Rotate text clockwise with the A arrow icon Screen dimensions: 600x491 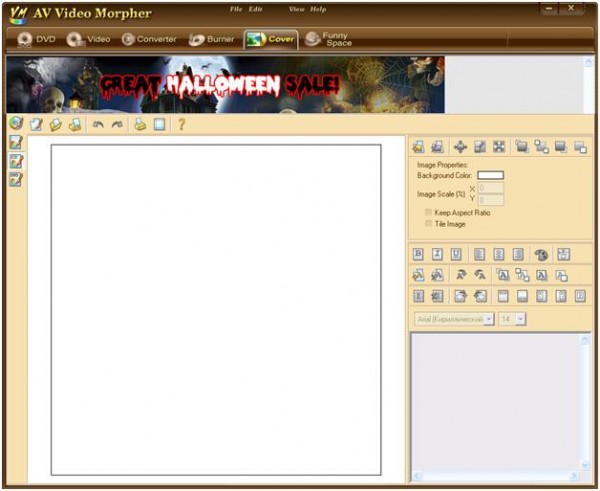click(461, 275)
